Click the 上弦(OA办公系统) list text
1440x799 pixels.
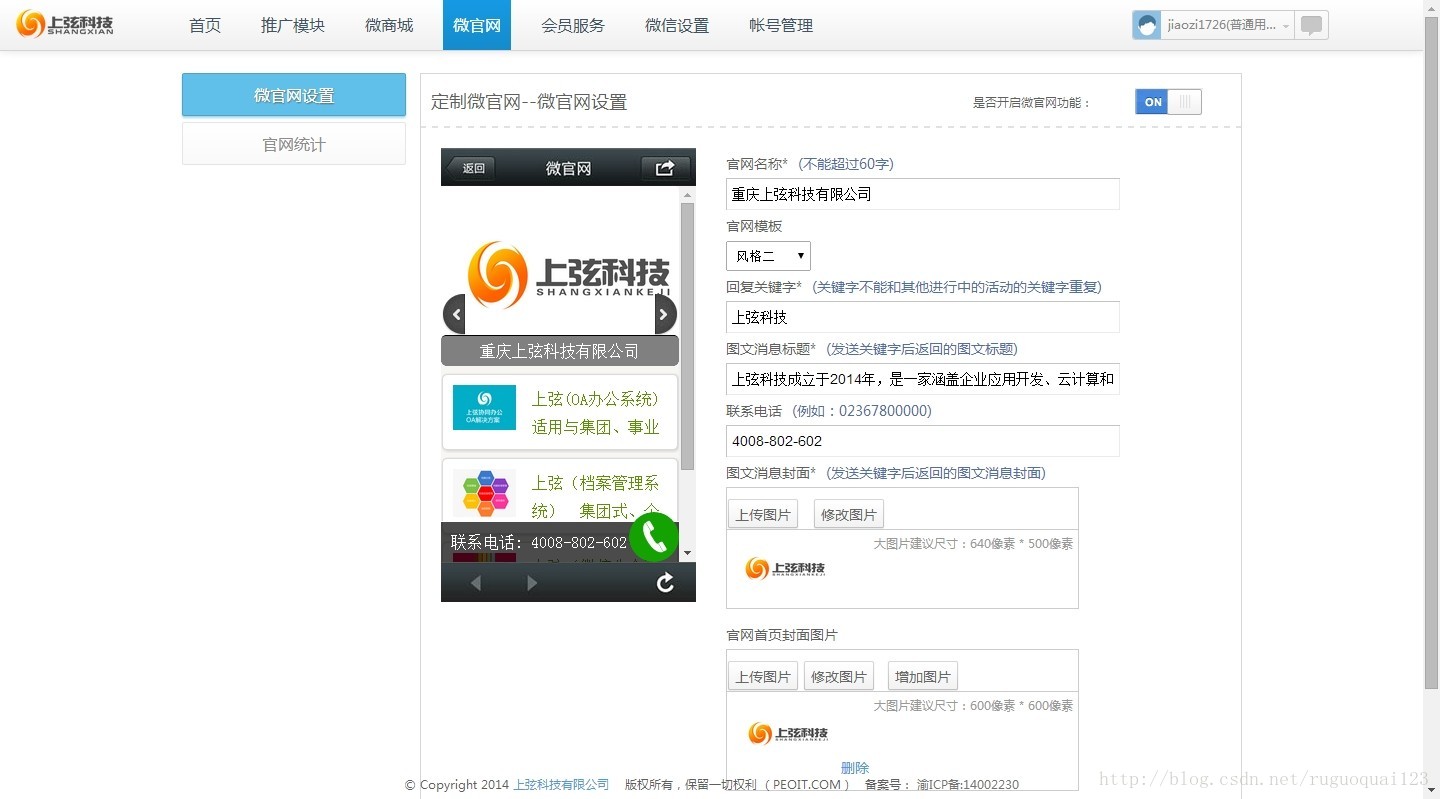pyautogui.click(x=596, y=413)
